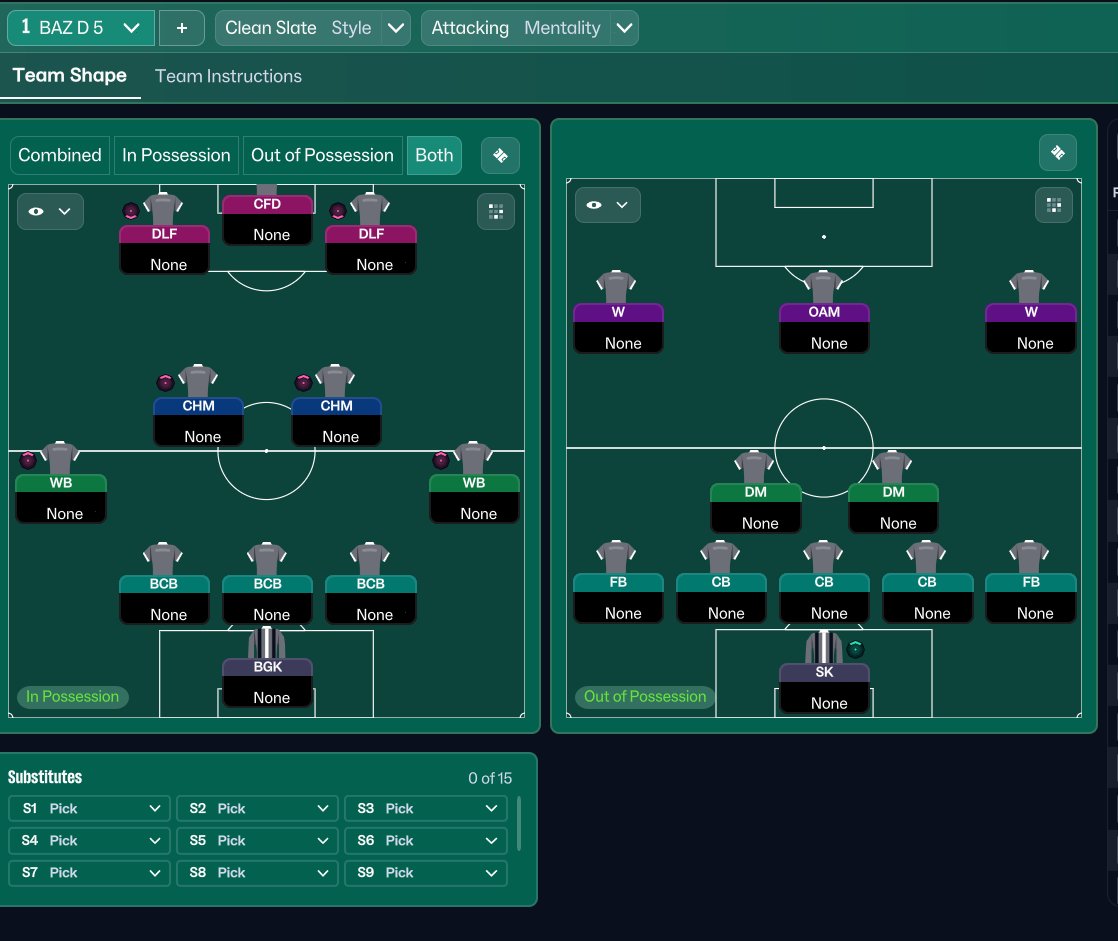1118x941 pixels.
Task: Click the Out of Possession pitch label
Action: [x=645, y=696]
